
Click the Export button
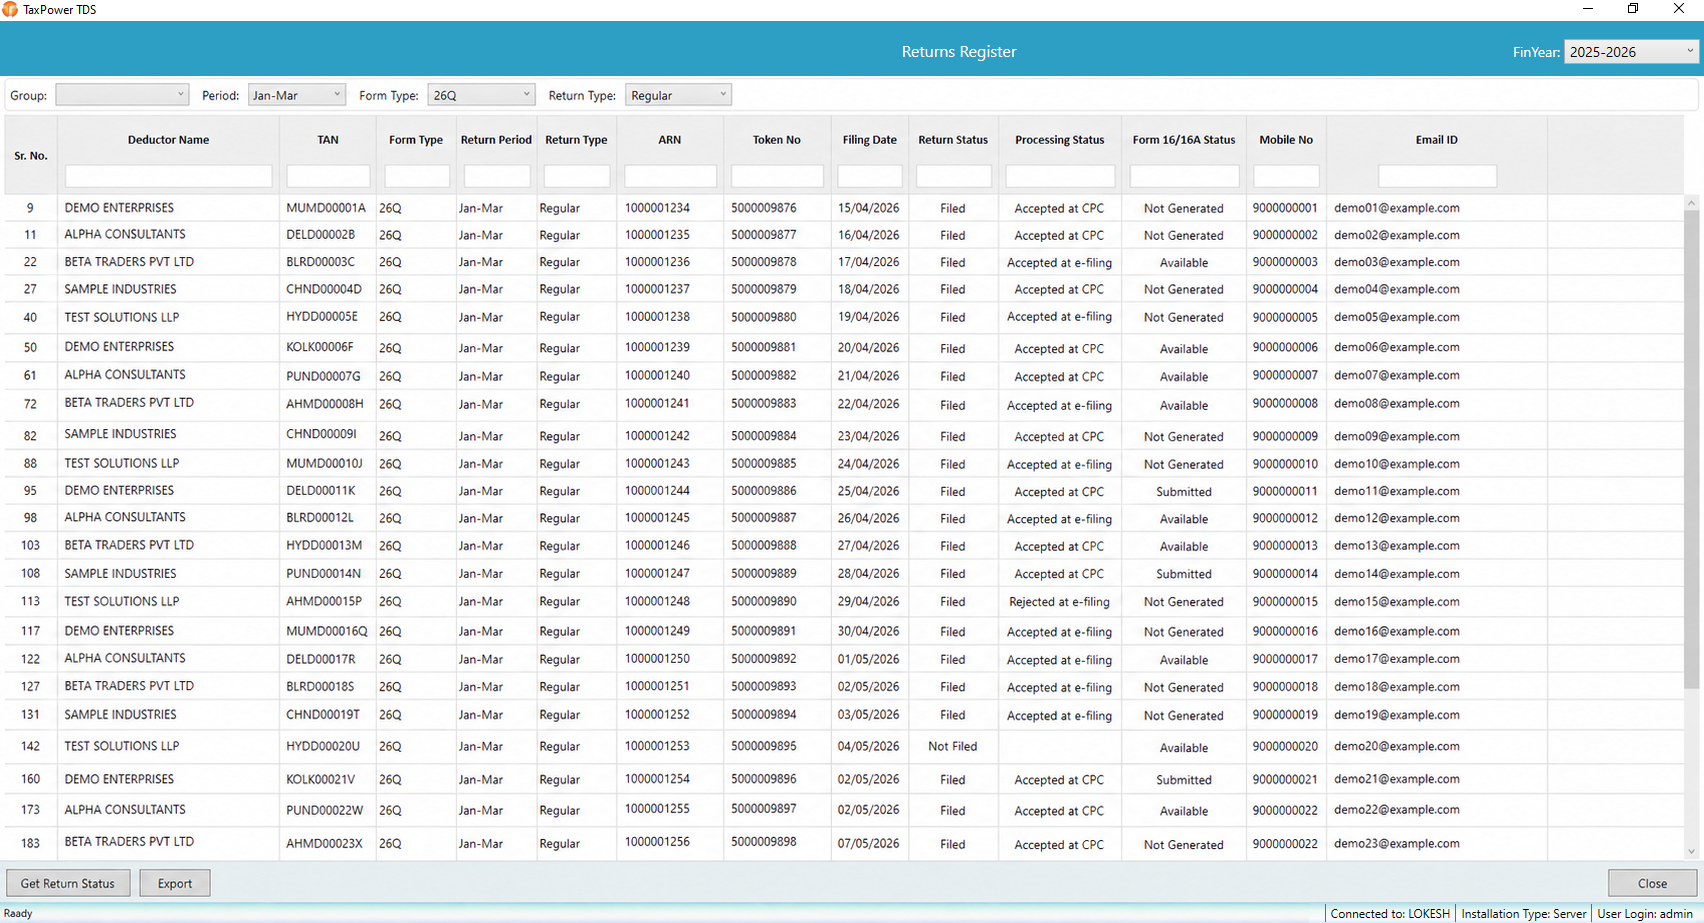coord(175,883)
